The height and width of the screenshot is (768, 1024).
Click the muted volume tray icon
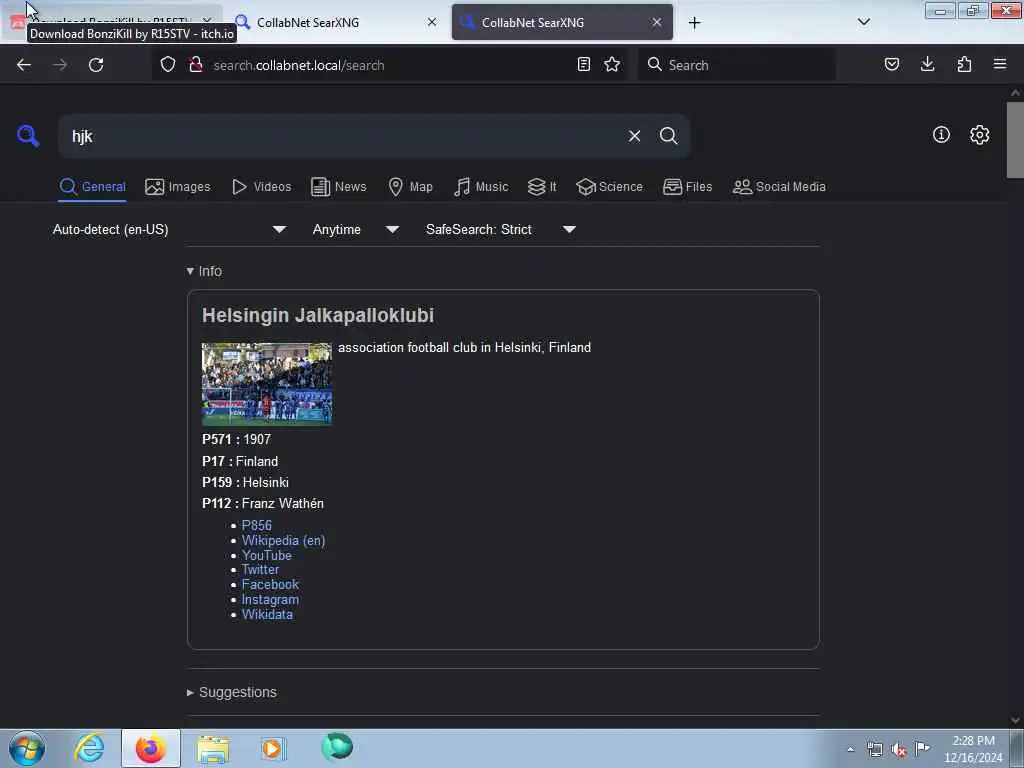click(x=899, y=750)
